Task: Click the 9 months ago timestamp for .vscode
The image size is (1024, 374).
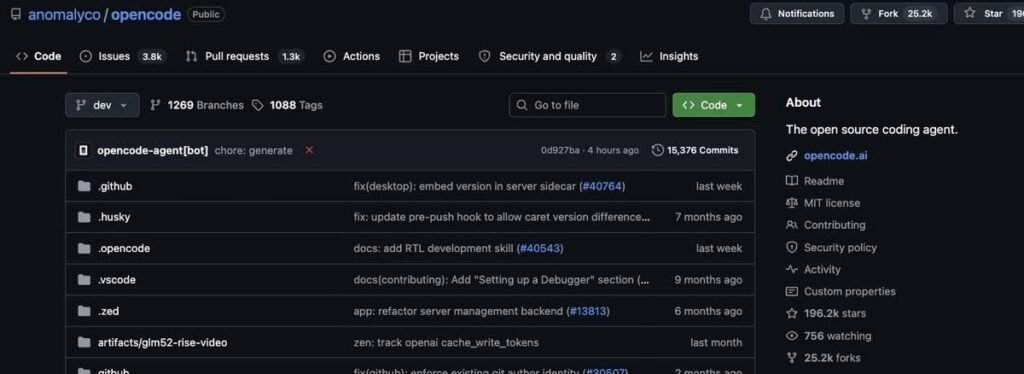Action: coord(709,280)
